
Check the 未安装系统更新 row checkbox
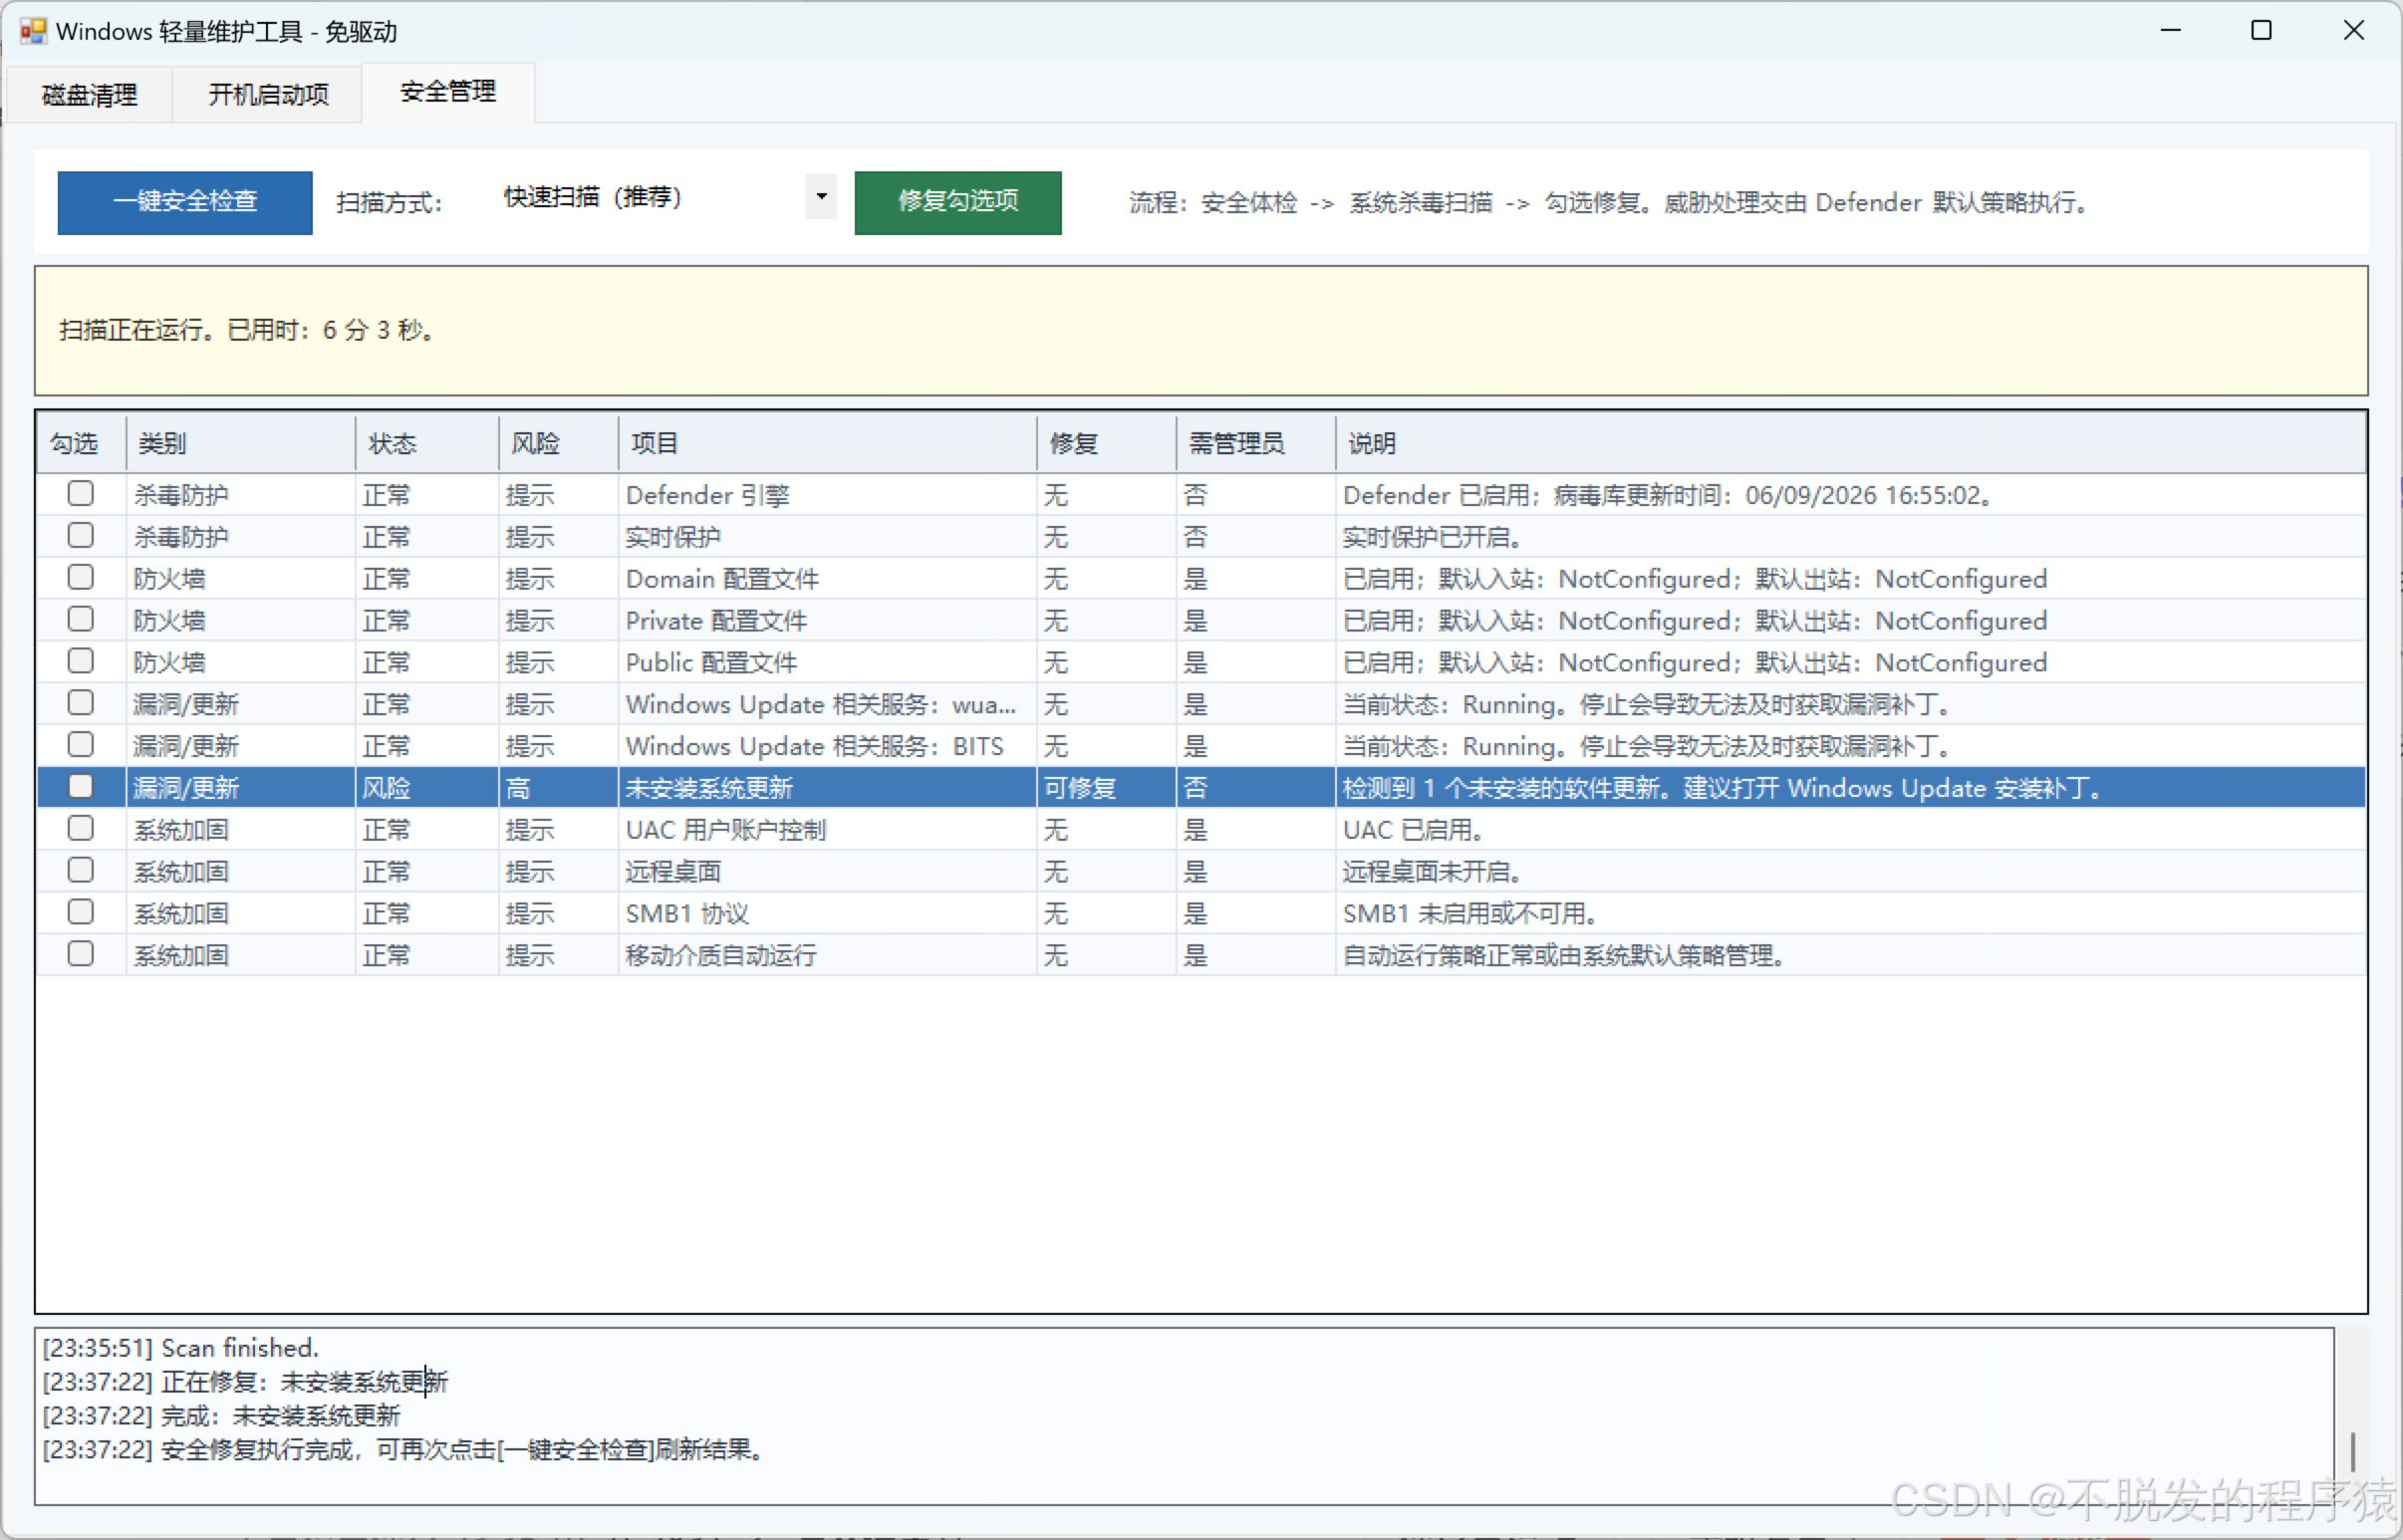tap(81, 787)
